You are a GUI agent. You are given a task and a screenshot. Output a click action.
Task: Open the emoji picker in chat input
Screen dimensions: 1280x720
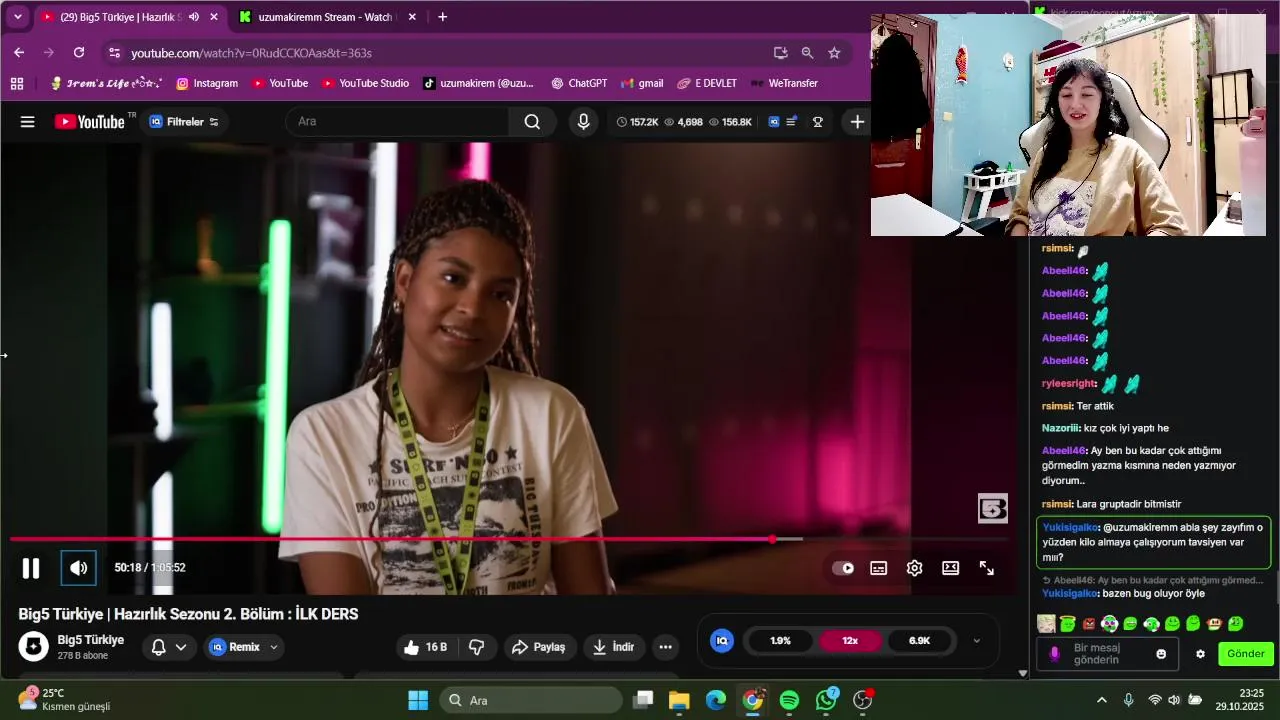pyautogui.click(x=1161, y=654)
